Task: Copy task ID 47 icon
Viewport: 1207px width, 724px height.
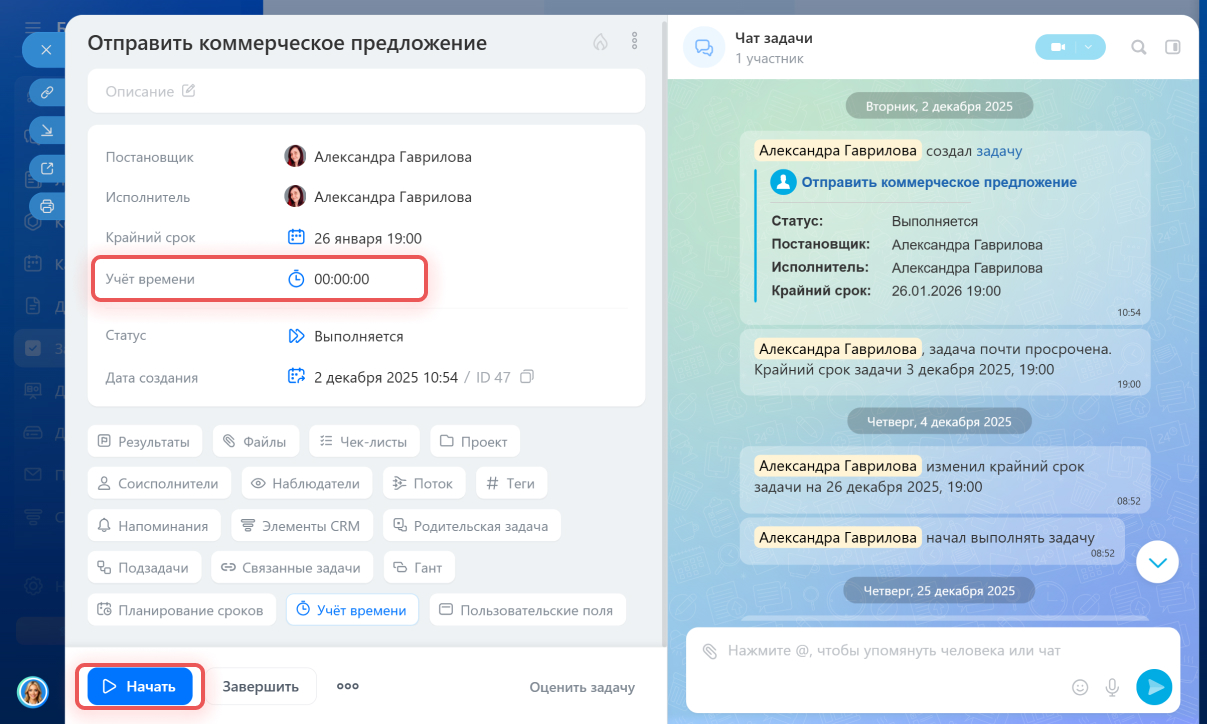Action: pyautogui.click(x=528, y=377)
